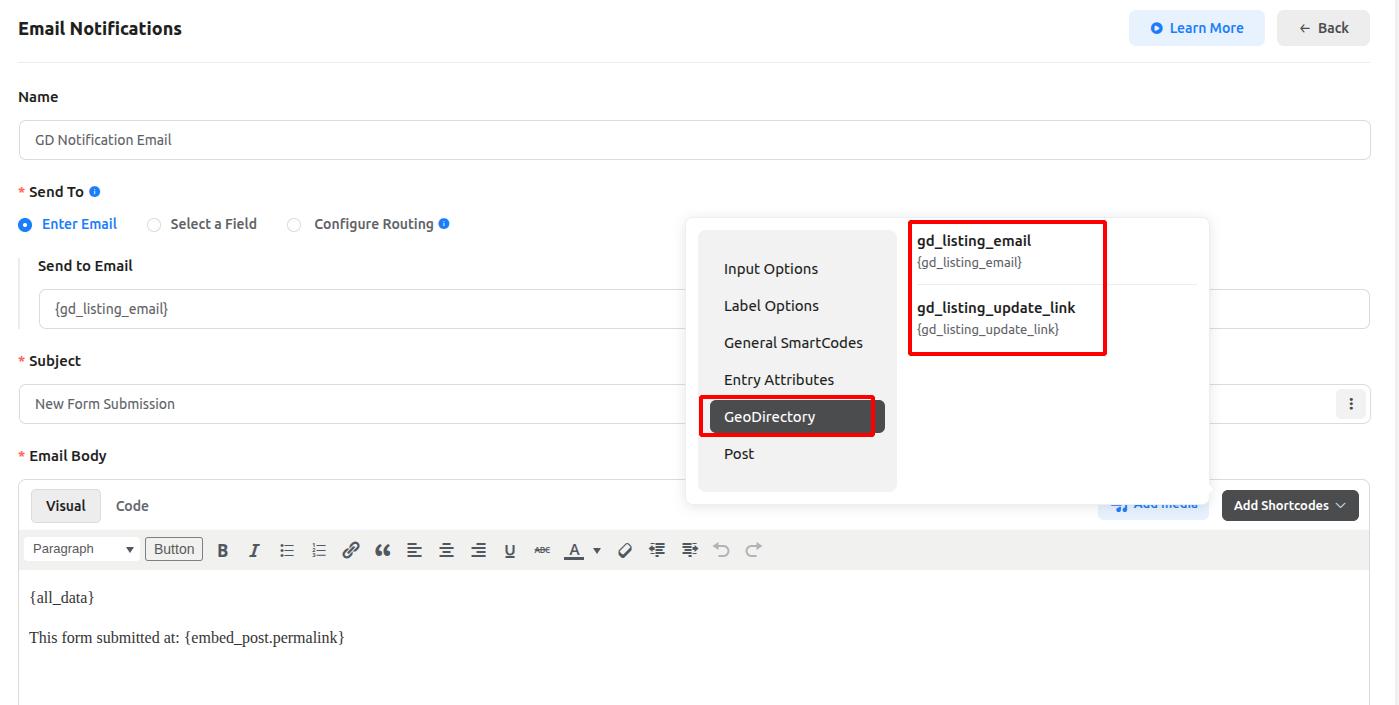The width and height of the screenshot is (1399, 705).
Task: Switch to the Code editor tab
Action: (x=132, y=506)
